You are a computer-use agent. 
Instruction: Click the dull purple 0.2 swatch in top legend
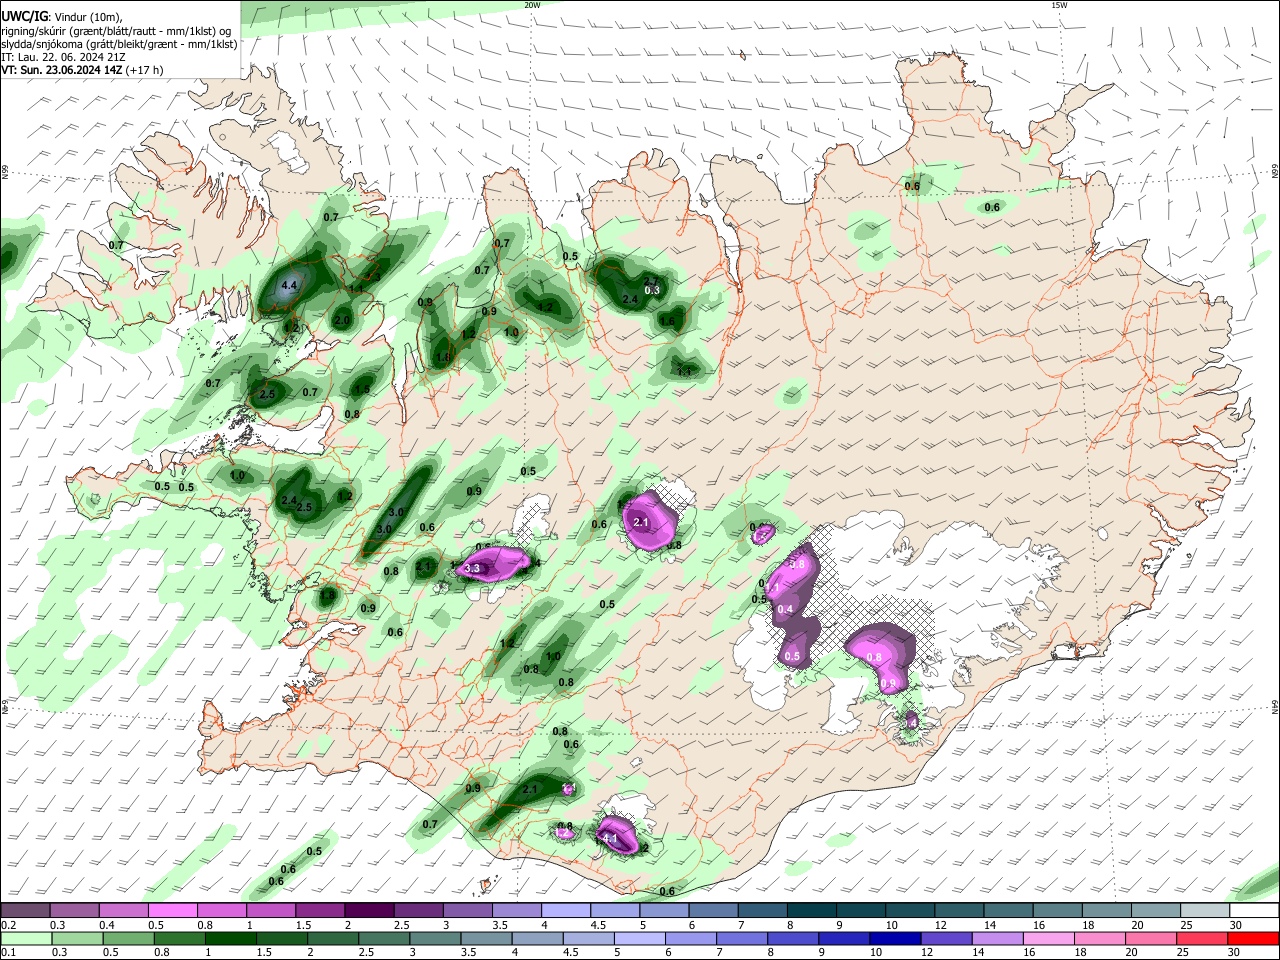(25, 911)
